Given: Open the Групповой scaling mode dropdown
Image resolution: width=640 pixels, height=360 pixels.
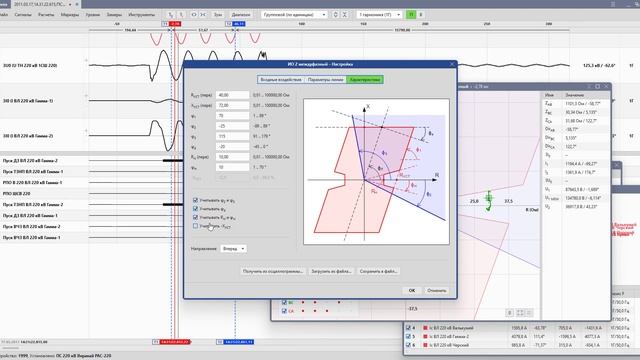Looking at the screenshot, I should click(x=294, y=15).
